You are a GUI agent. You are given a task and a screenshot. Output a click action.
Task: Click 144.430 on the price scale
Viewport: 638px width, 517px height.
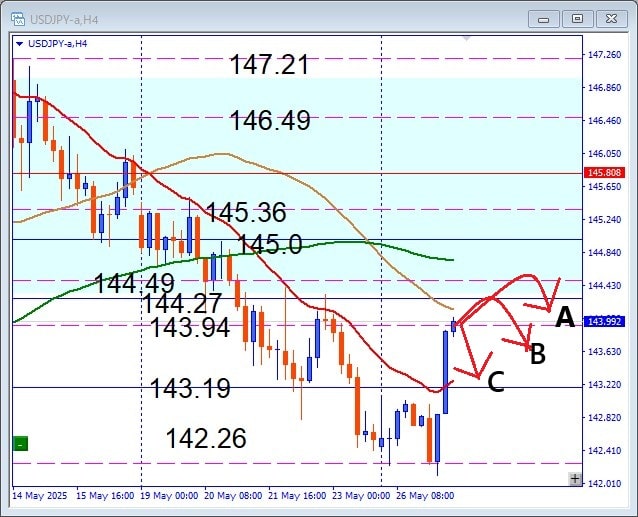tap(605, 286)
